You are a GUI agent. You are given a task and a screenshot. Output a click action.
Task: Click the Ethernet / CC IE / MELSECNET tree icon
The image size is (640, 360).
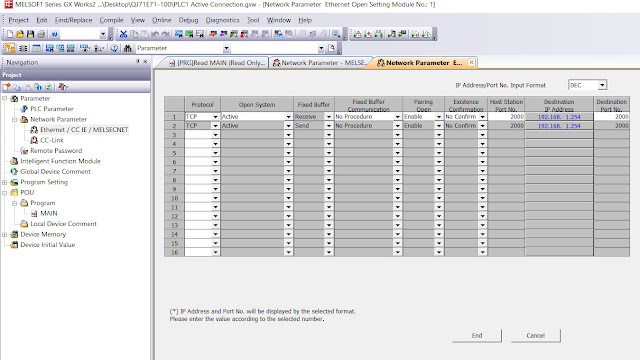(34, 130)
